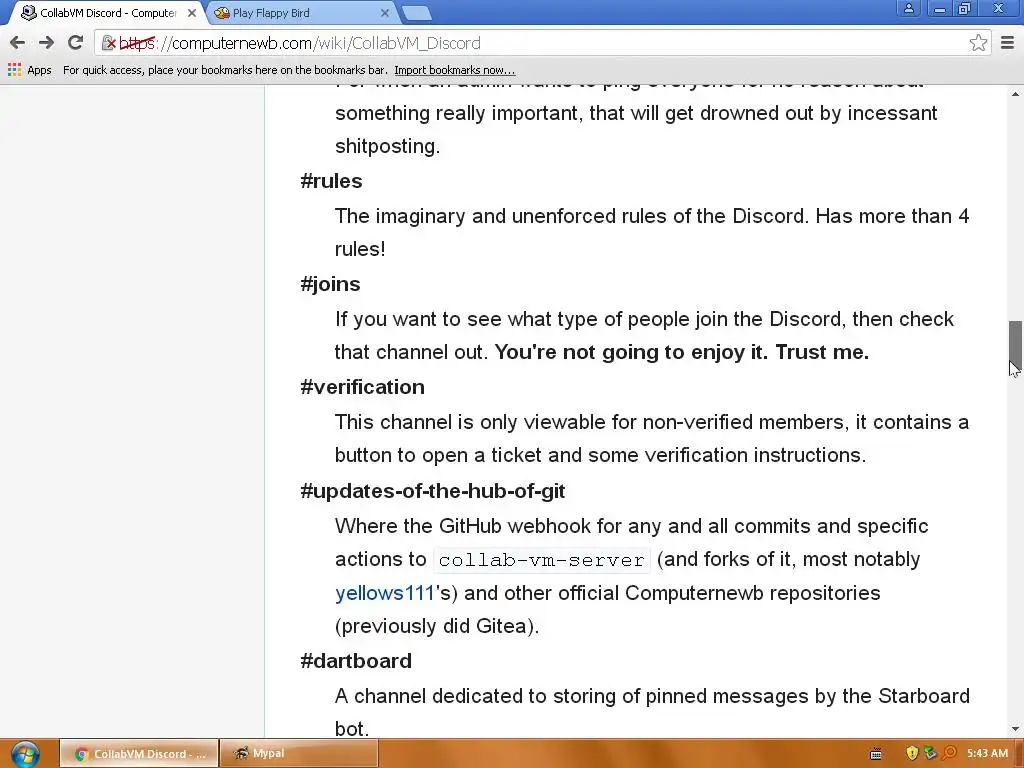Click the #verification heading
The width and height of the screenshot is (1024, 768).
pos(362,387)
